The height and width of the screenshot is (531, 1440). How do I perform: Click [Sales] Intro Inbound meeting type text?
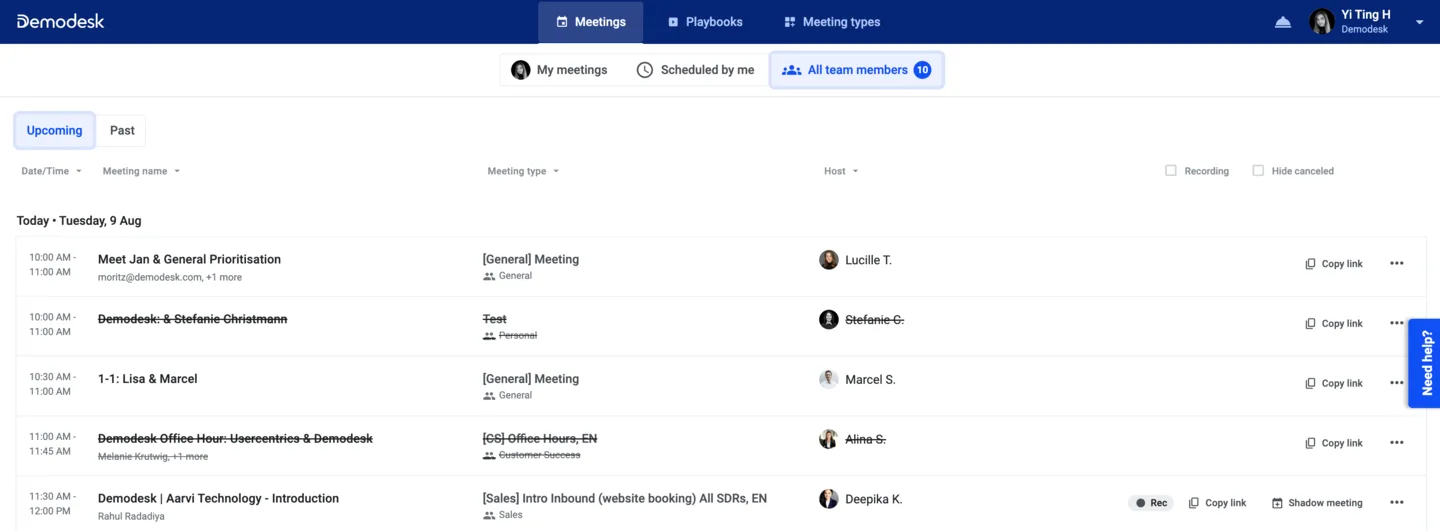tap(625, 499)
